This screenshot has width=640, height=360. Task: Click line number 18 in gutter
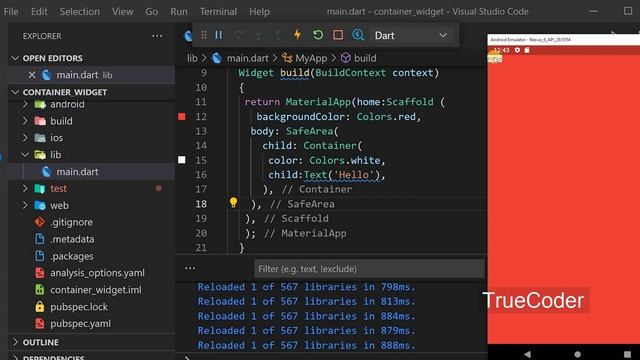coord(201,204)
